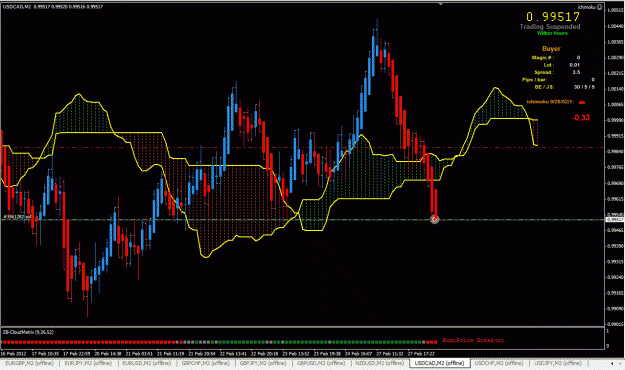Open the USDJPY,M2 (offline) chart tab
625x370 pixels.
(558, 363)
